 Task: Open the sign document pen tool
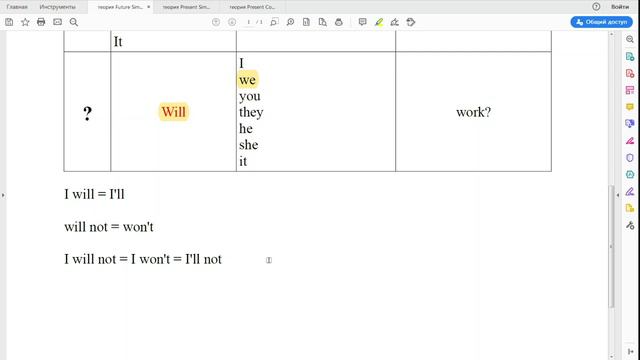[395, 22]
